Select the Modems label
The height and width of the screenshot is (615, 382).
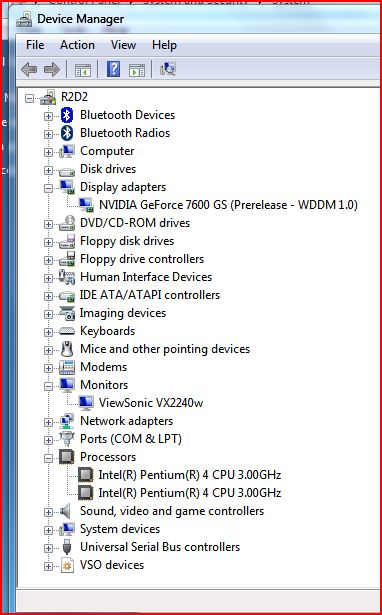click(104, 367)
